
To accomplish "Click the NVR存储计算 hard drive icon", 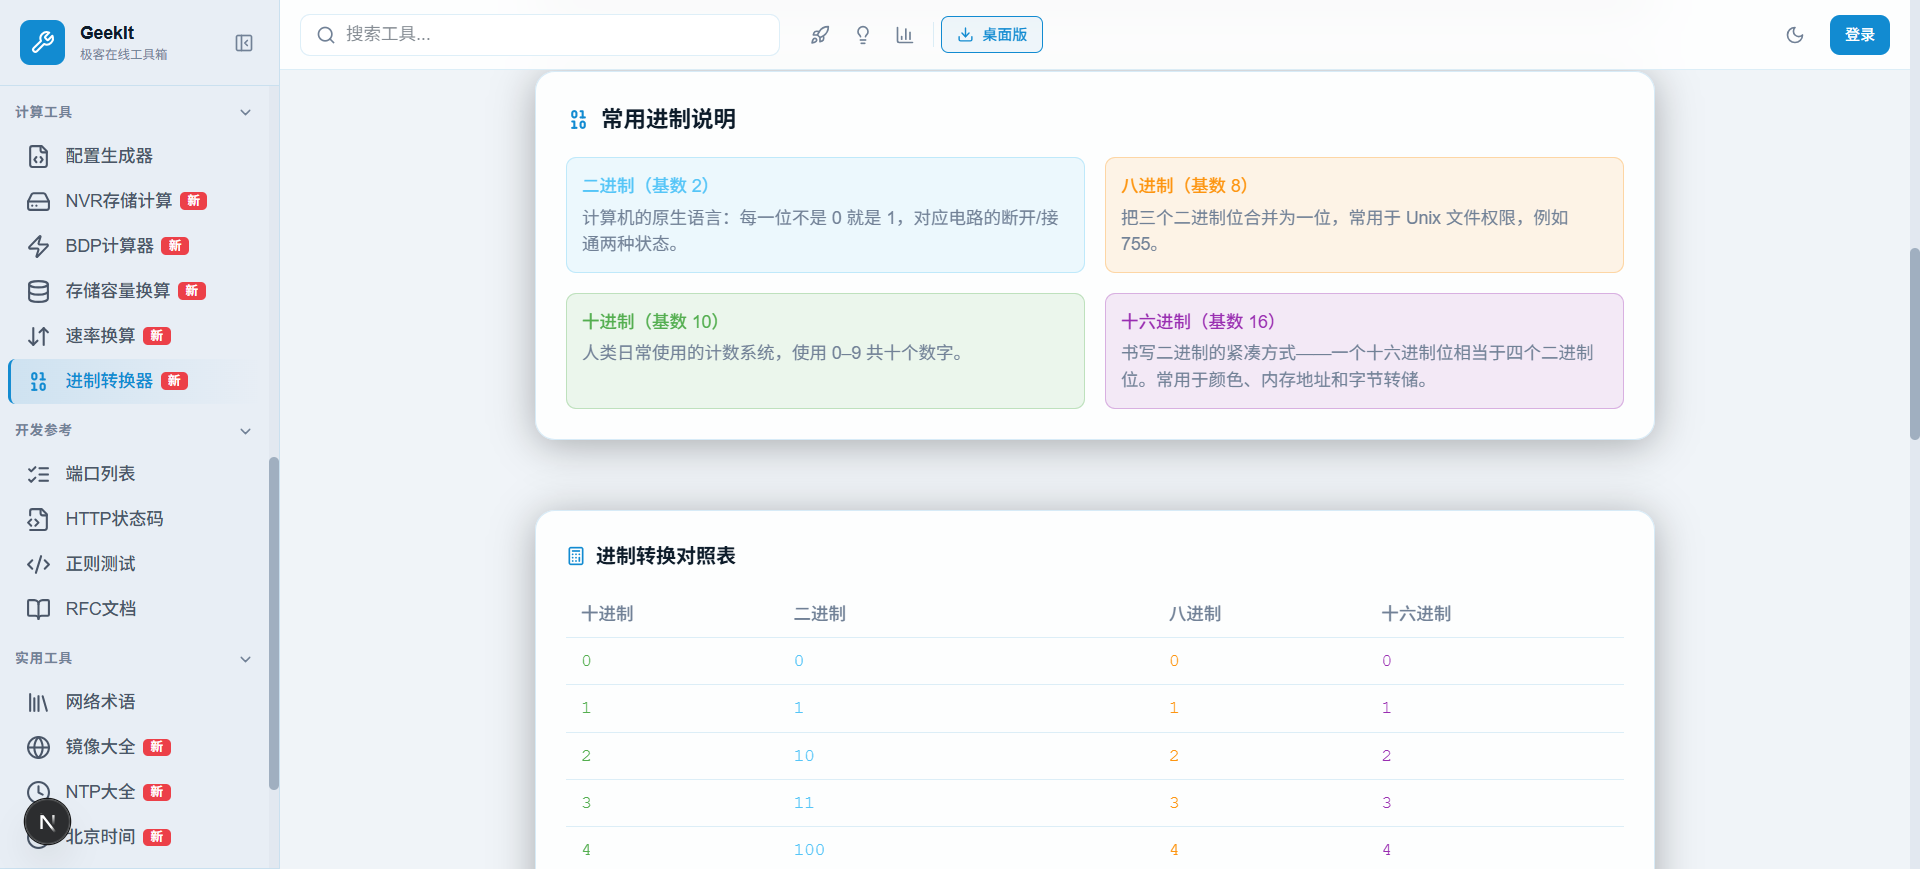I will click(38, 202).
